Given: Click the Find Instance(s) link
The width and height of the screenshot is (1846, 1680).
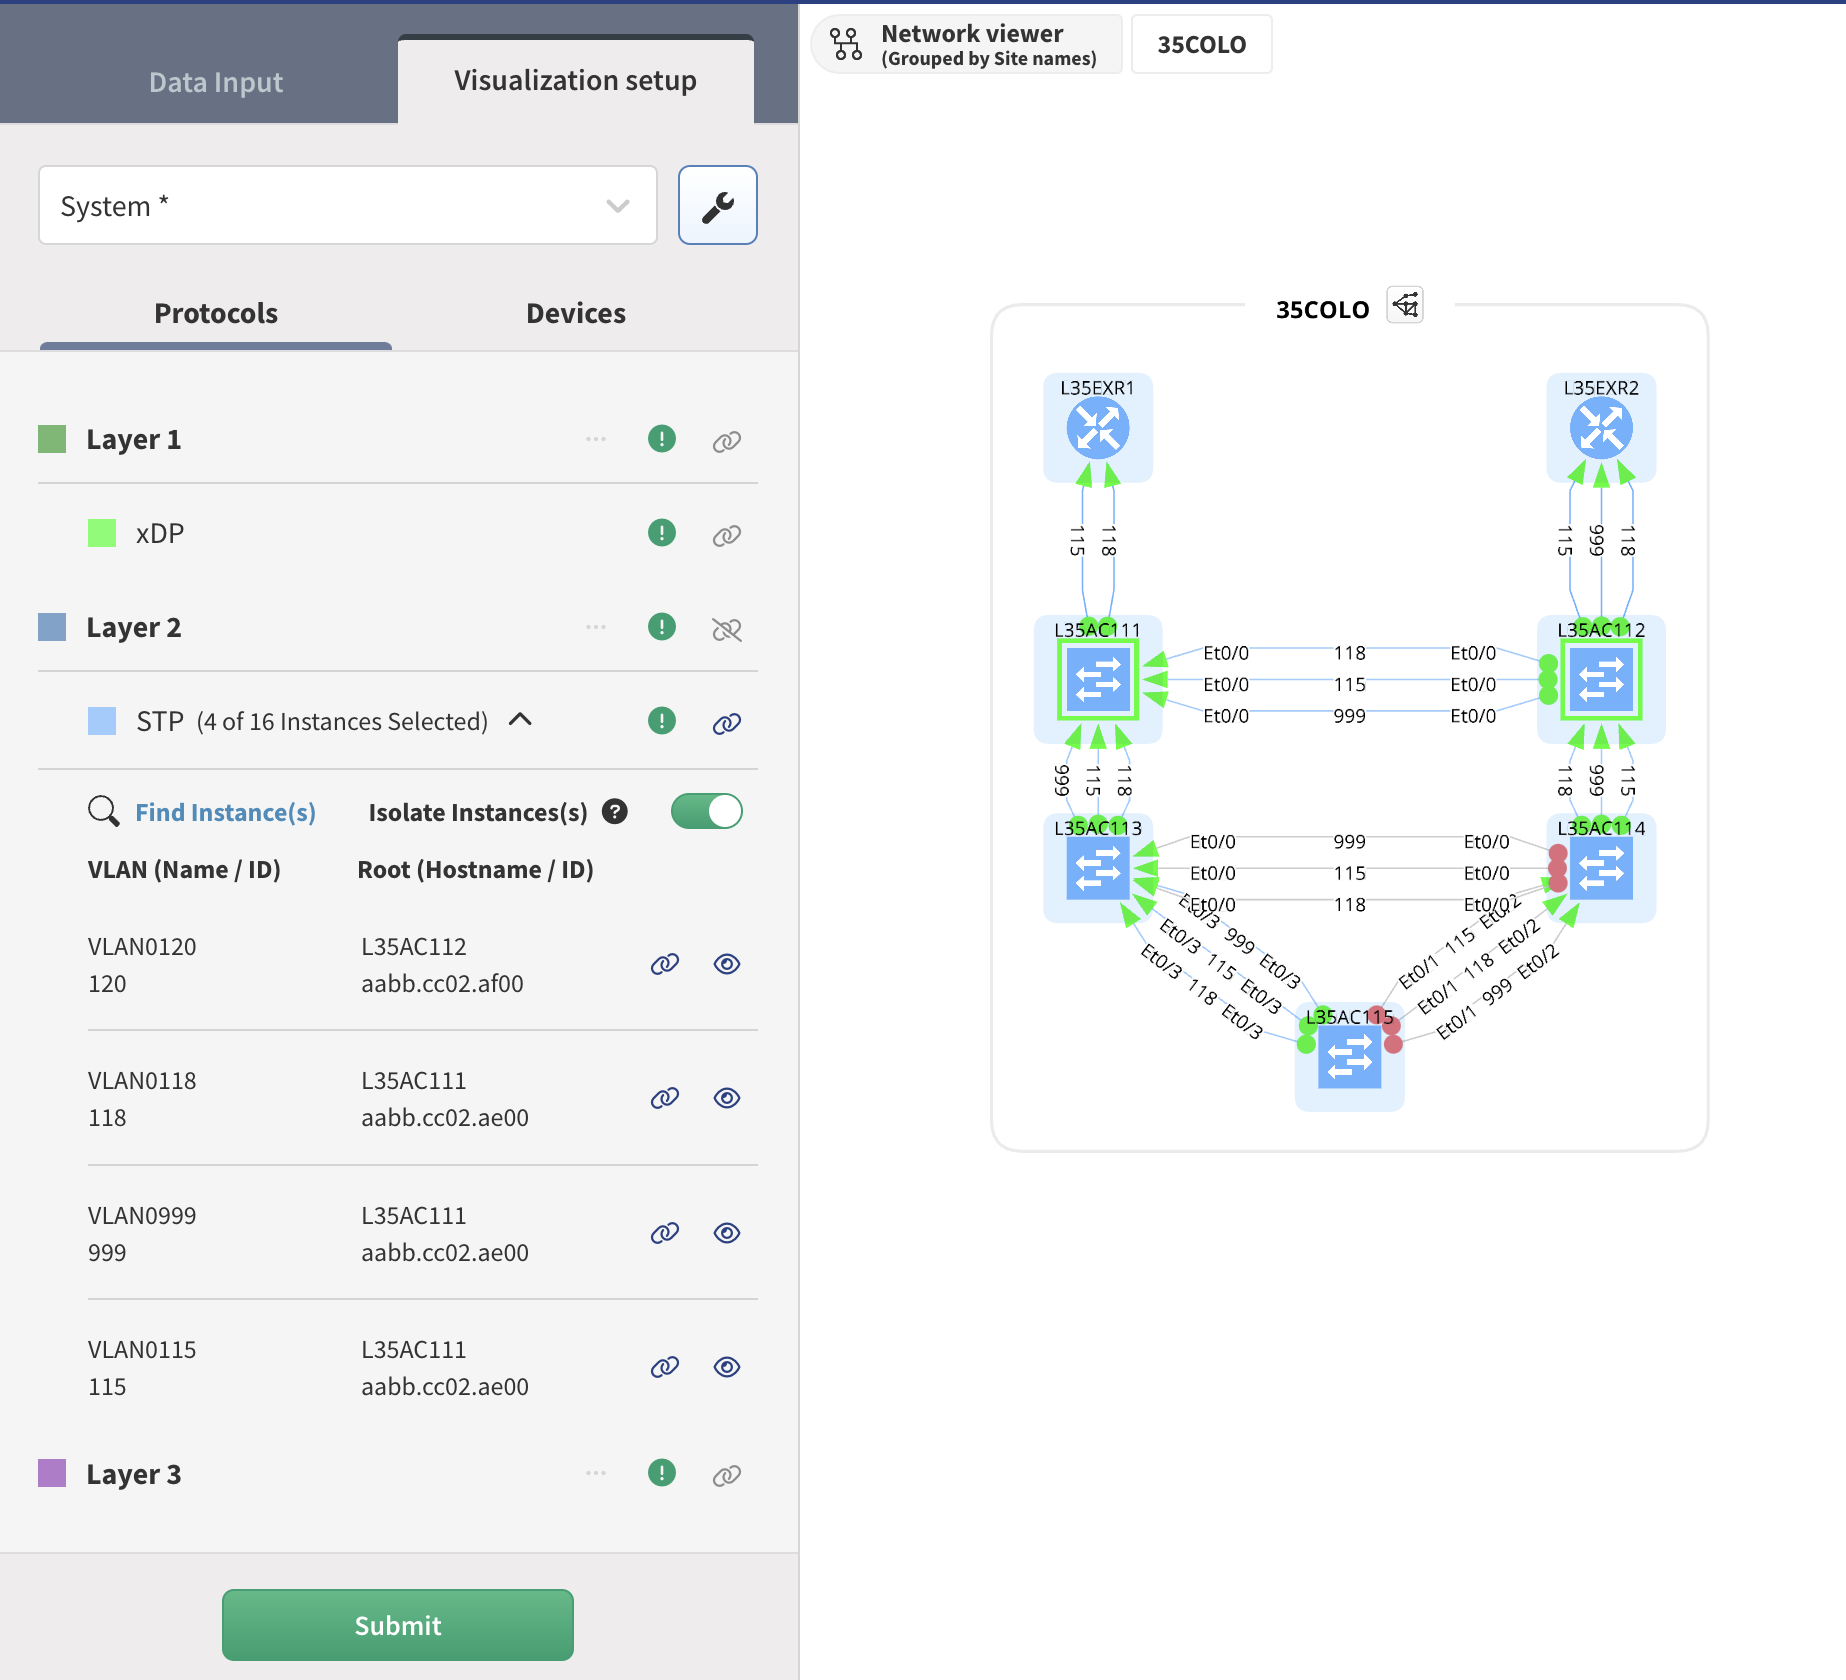Looking at the screenshot, I should click(x=225, y=813).
